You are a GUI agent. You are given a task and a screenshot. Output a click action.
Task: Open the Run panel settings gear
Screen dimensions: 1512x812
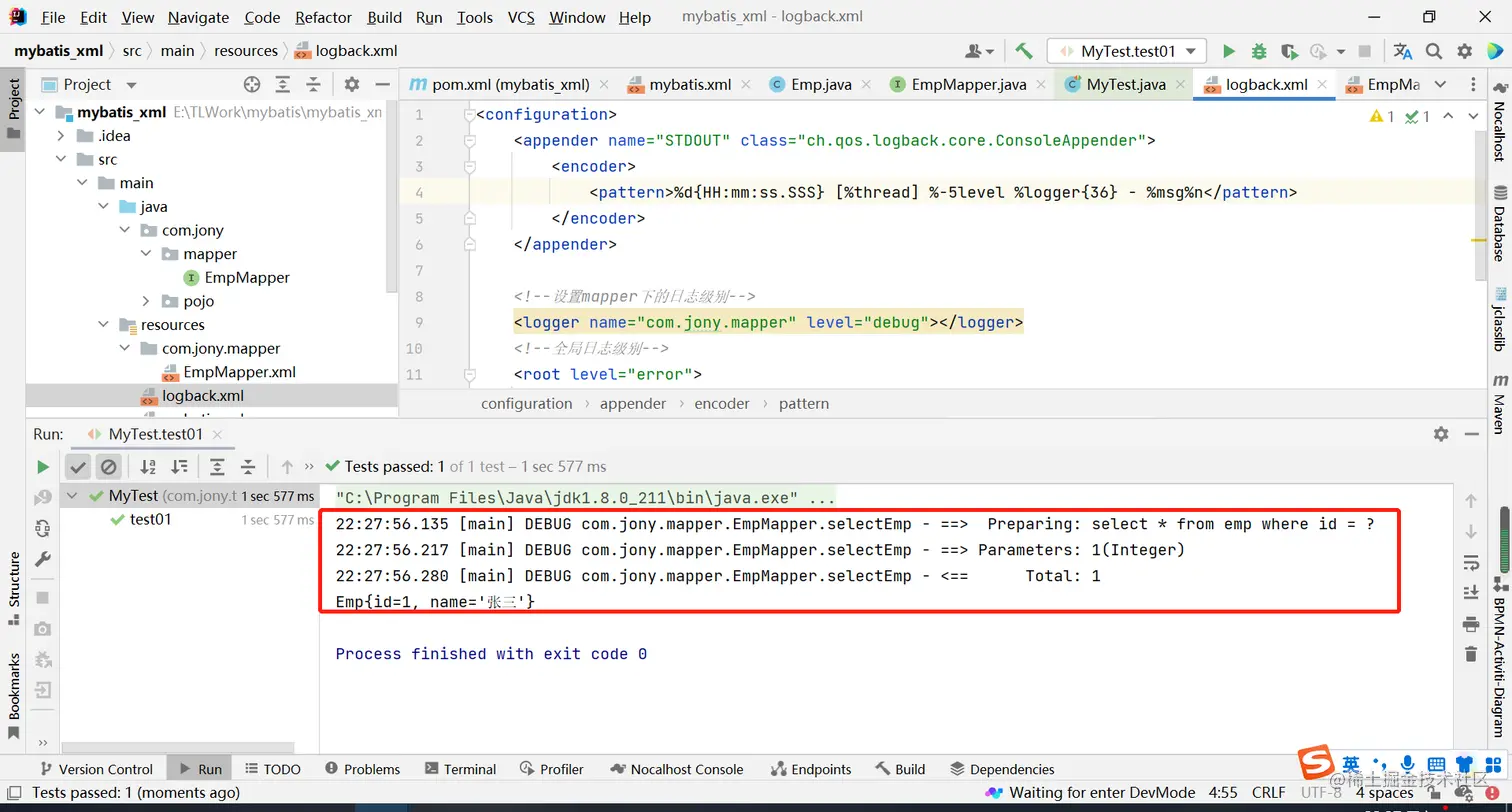click(1441, 434)
